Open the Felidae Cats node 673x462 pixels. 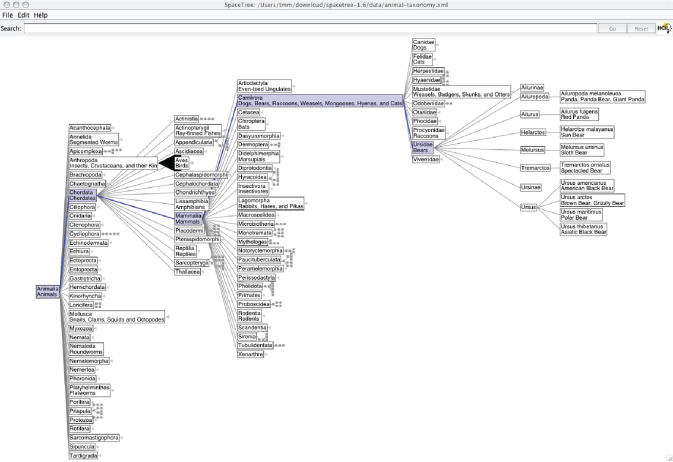tap(422, 60)
